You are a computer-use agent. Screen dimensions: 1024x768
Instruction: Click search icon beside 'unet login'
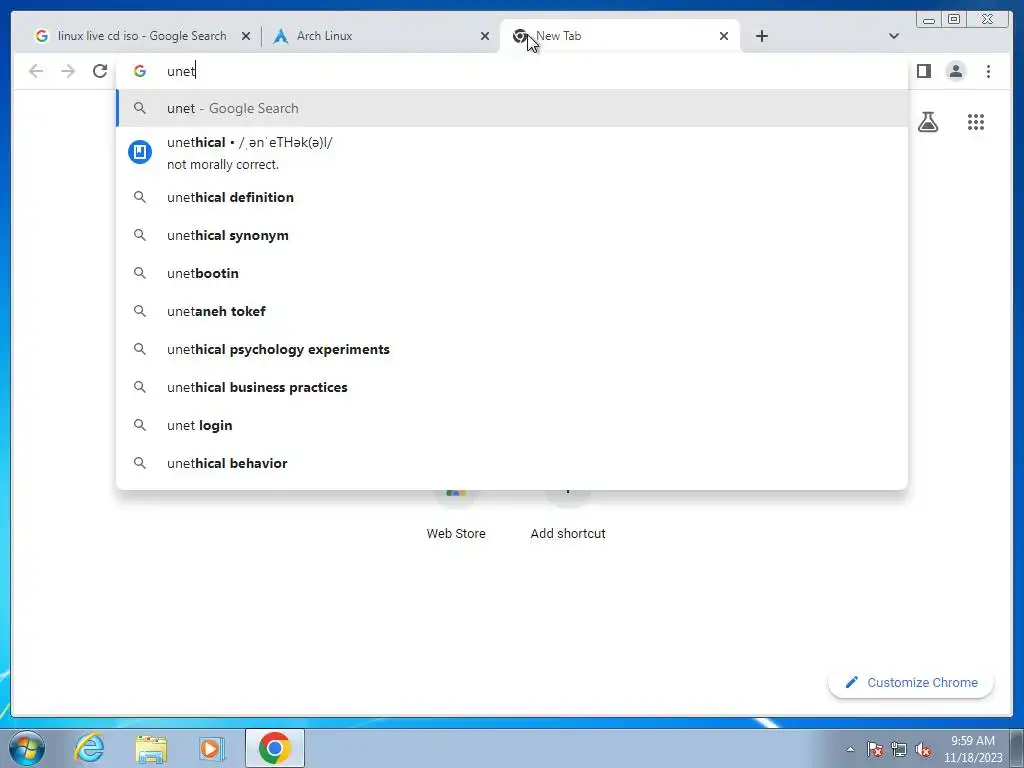coord(140,425)
